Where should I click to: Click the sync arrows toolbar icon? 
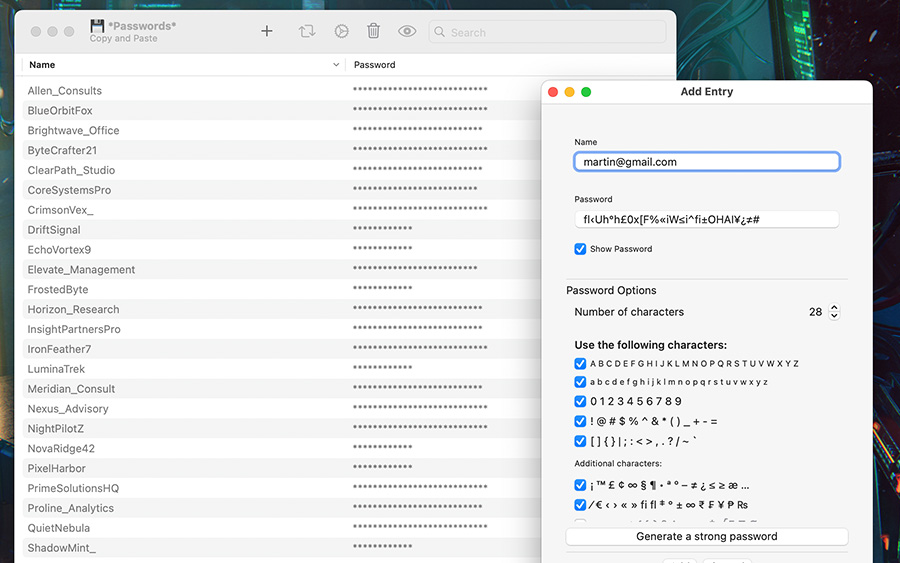[x=307, y=31]
